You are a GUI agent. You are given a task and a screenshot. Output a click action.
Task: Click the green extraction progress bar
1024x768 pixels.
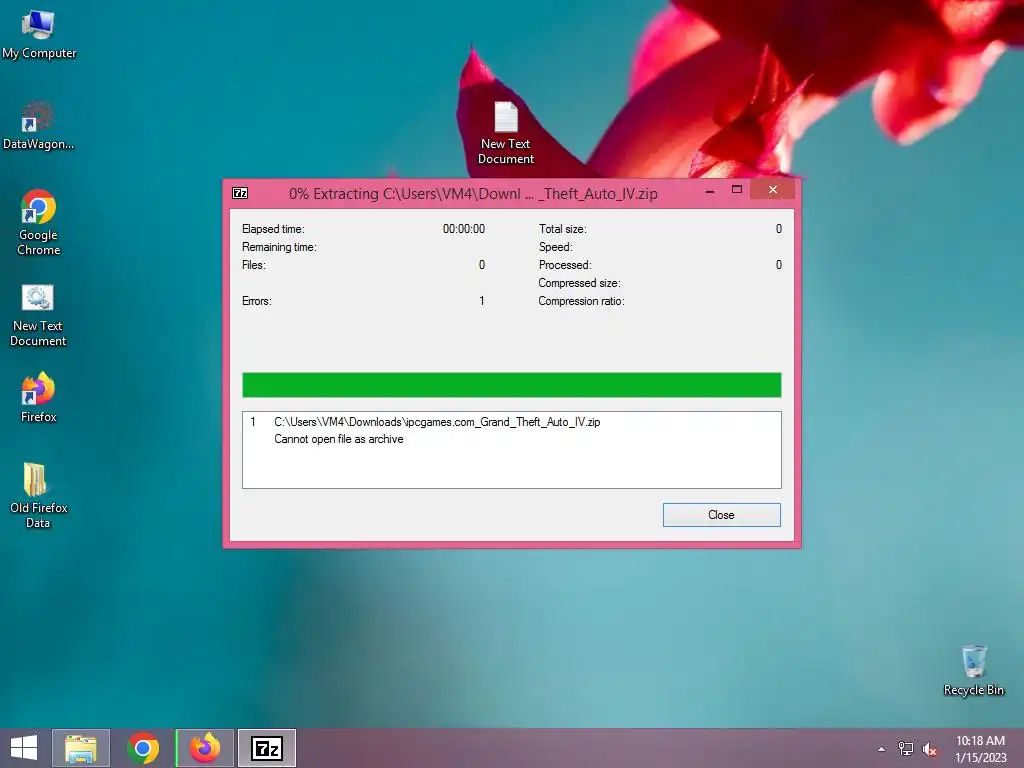click(511, 385)
